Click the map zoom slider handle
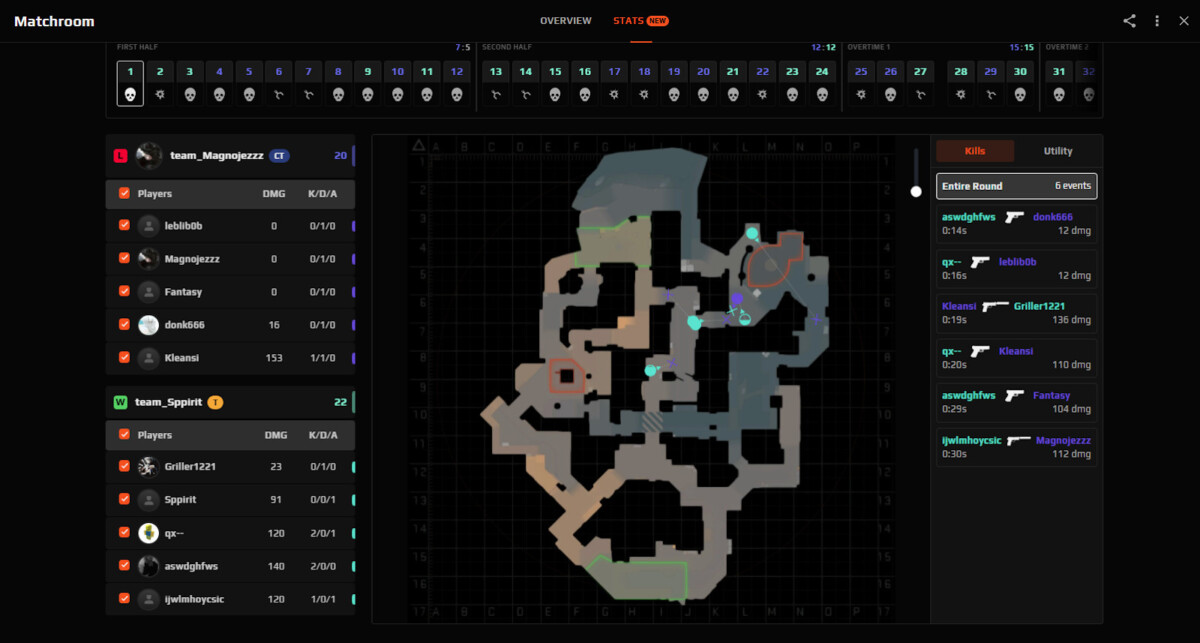 click(x=916, y=191)
